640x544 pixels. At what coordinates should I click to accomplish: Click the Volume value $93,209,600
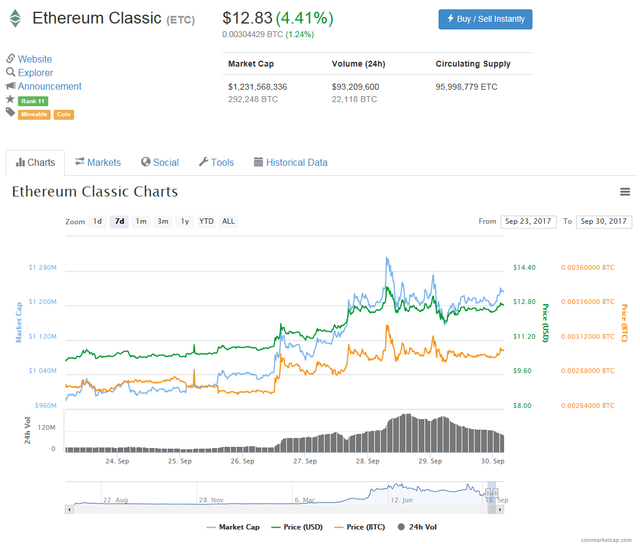click(x=356, y=87)
